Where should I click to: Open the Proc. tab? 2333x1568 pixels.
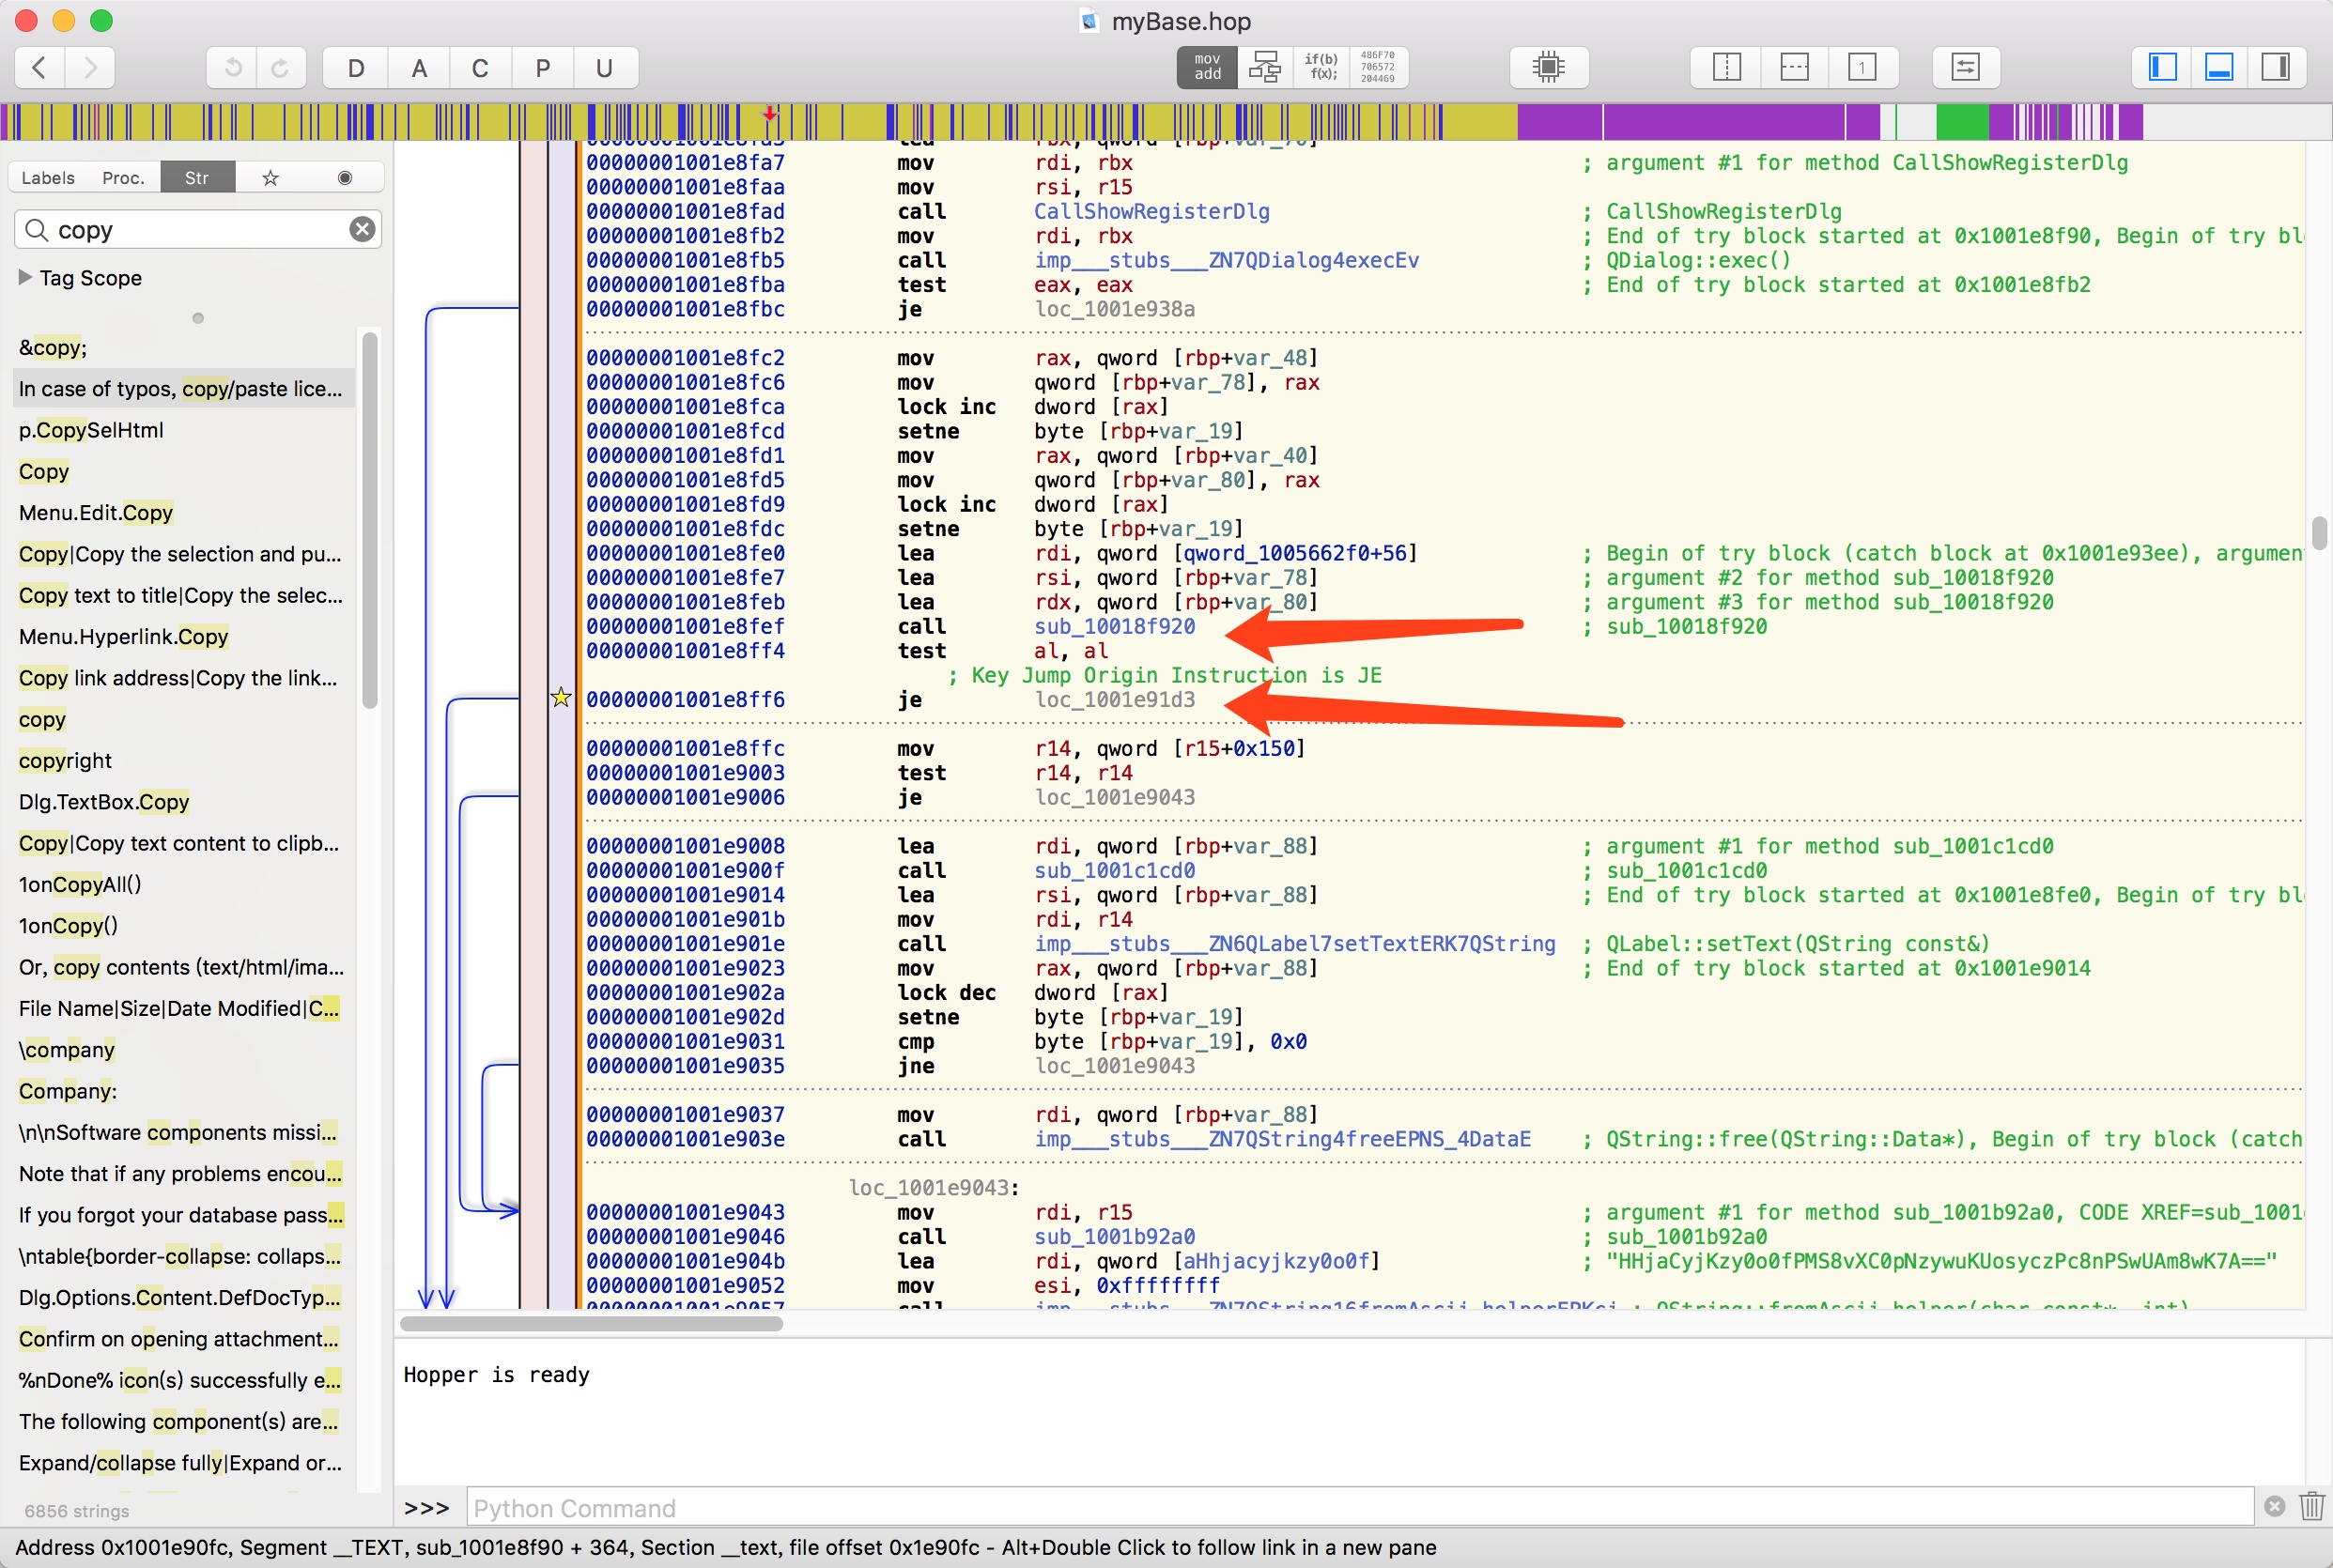tap(123, 178)
